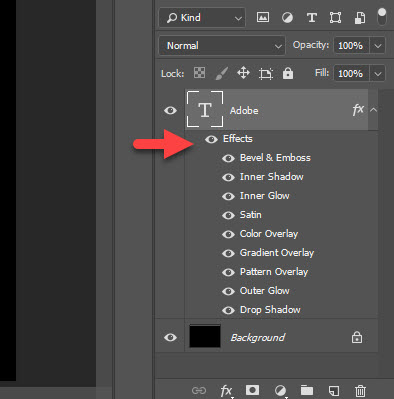Collapse the Adobe layer effects list
The width and height of the screenshot is (394, 399).
pyautogui.click(x=373, y=110)
